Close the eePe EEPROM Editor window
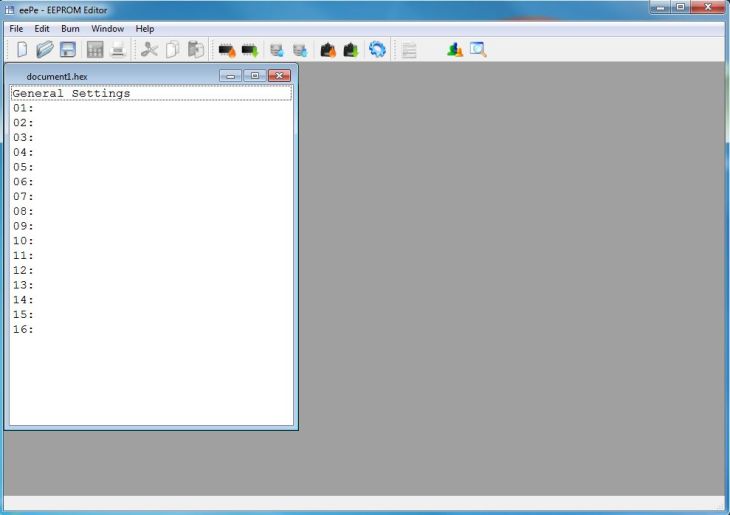730x515 pixels. (708, 7)
